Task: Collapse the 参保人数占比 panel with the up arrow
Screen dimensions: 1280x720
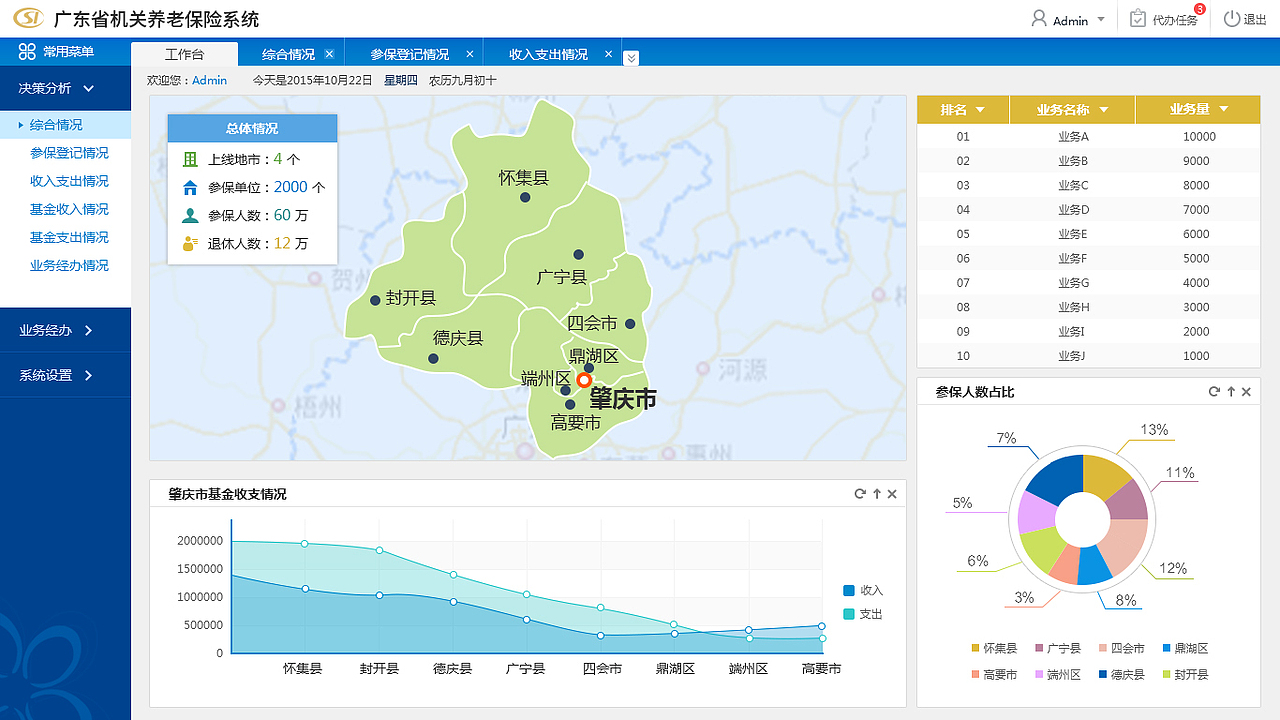Action: (1231, 392)
